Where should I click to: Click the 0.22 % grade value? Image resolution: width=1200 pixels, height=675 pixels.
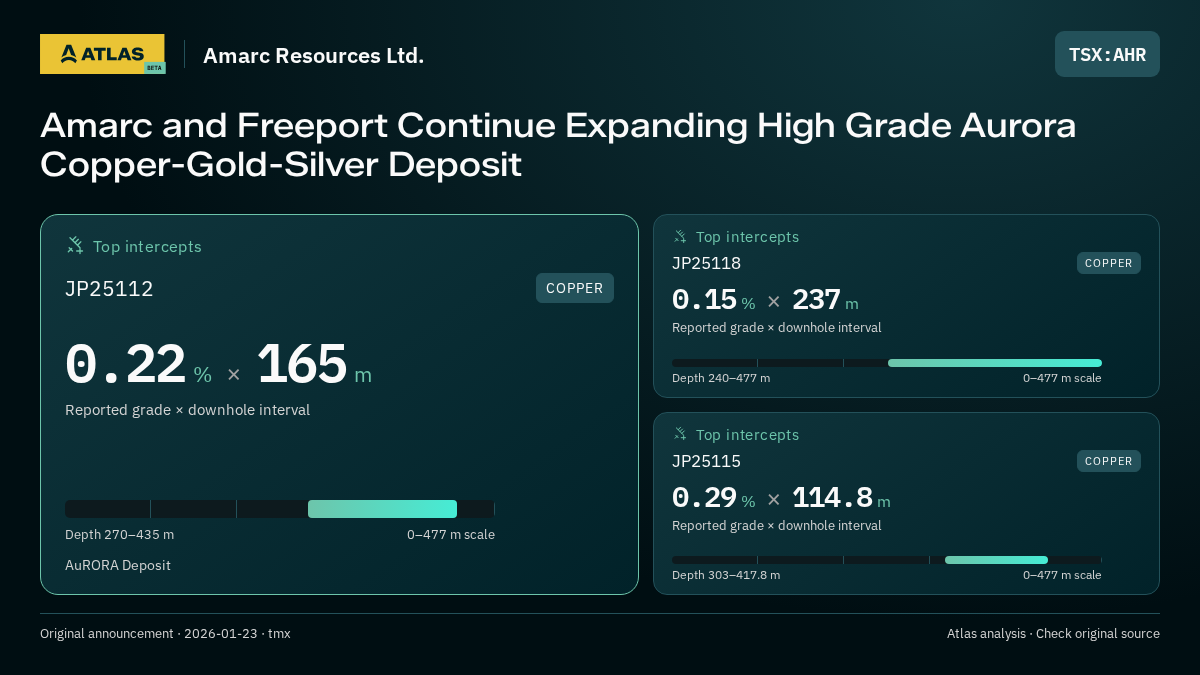point(138,365)
